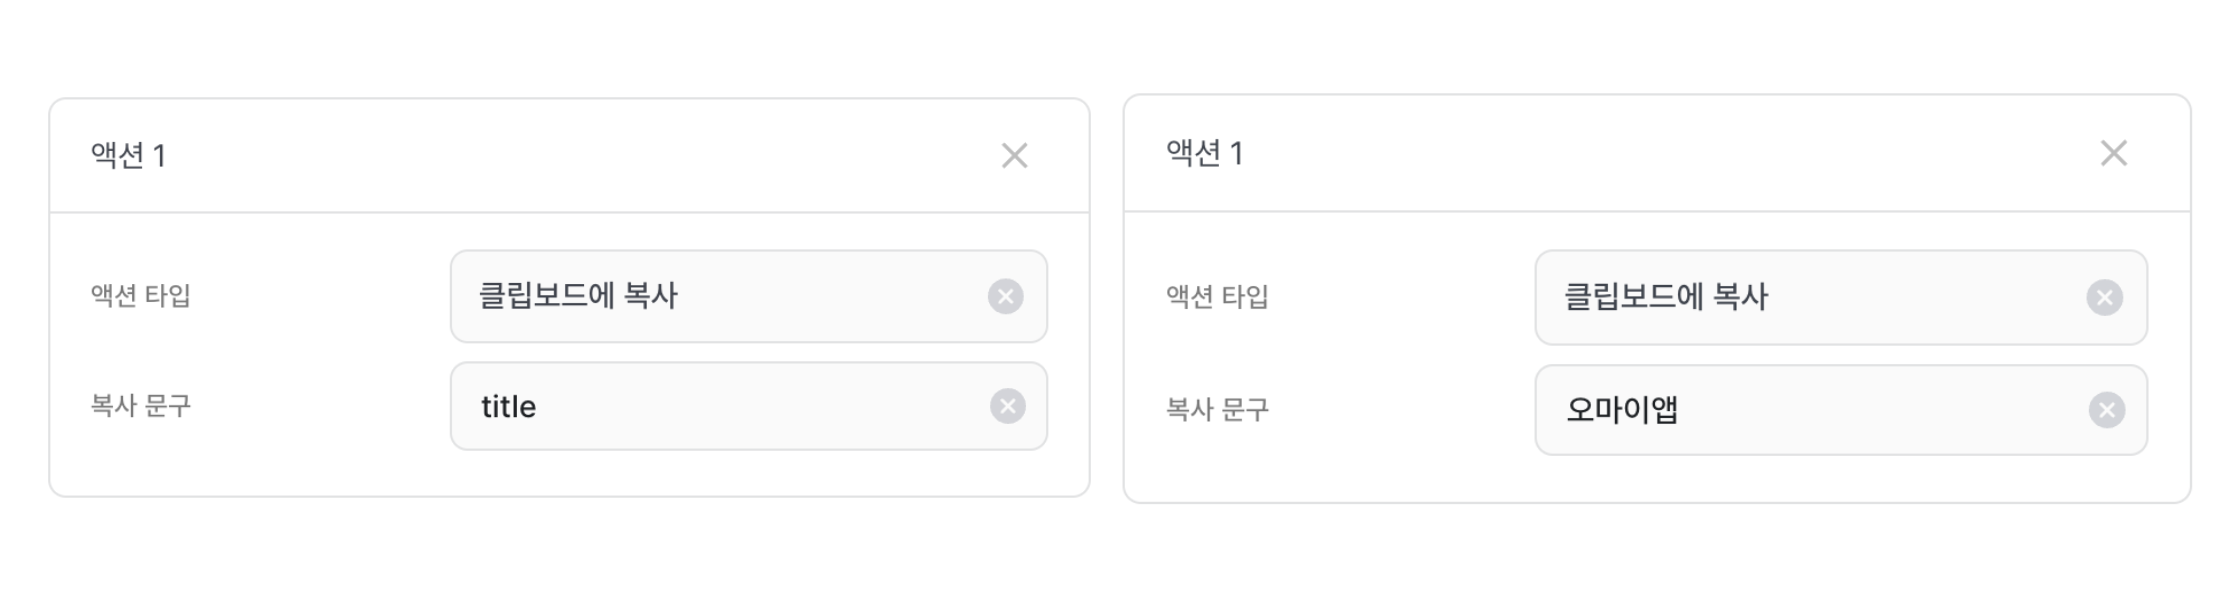
Task: Clear the 오마이앱 text in 복사 문구
Action: pyautogui.click(x=2106, y=410)
